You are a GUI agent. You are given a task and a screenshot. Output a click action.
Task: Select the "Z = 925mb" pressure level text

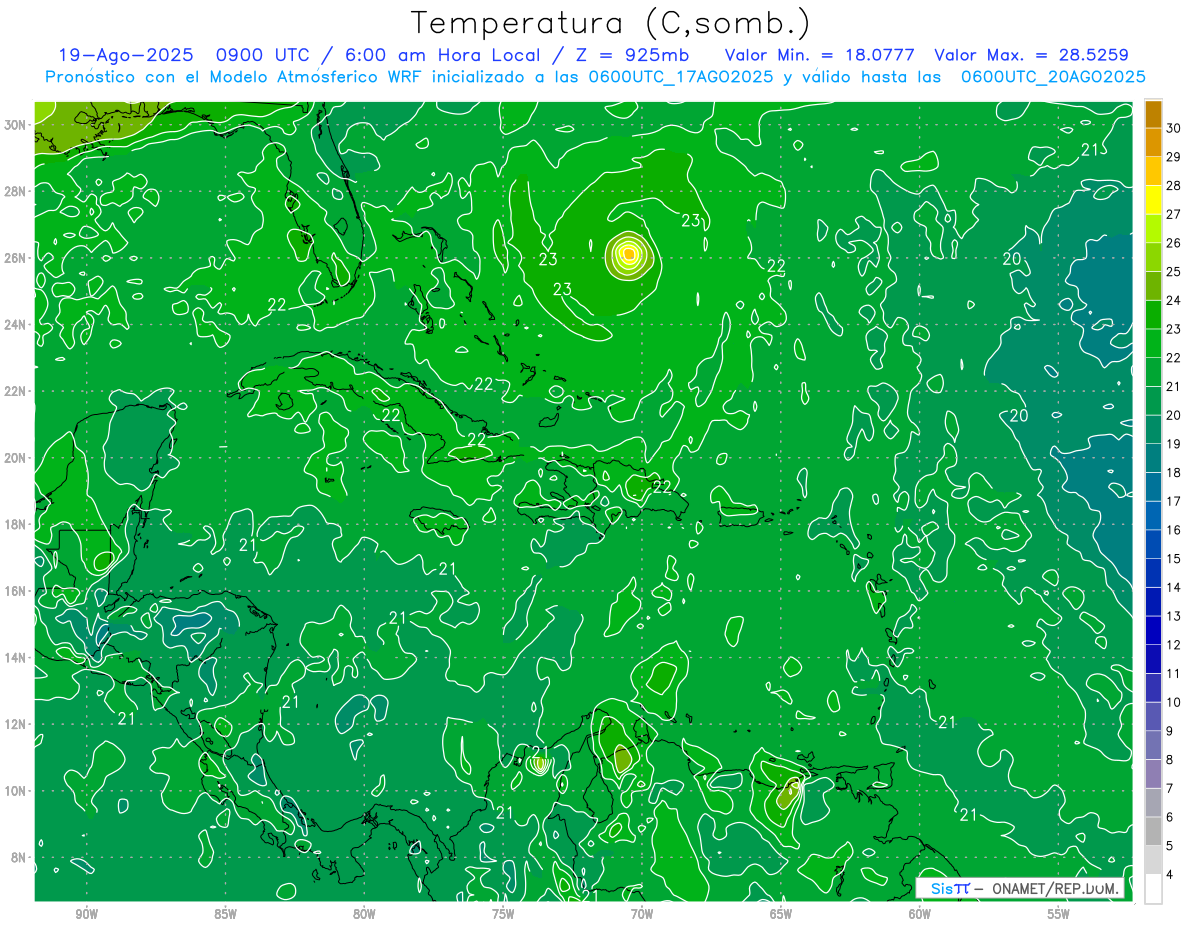coord(632,55)
